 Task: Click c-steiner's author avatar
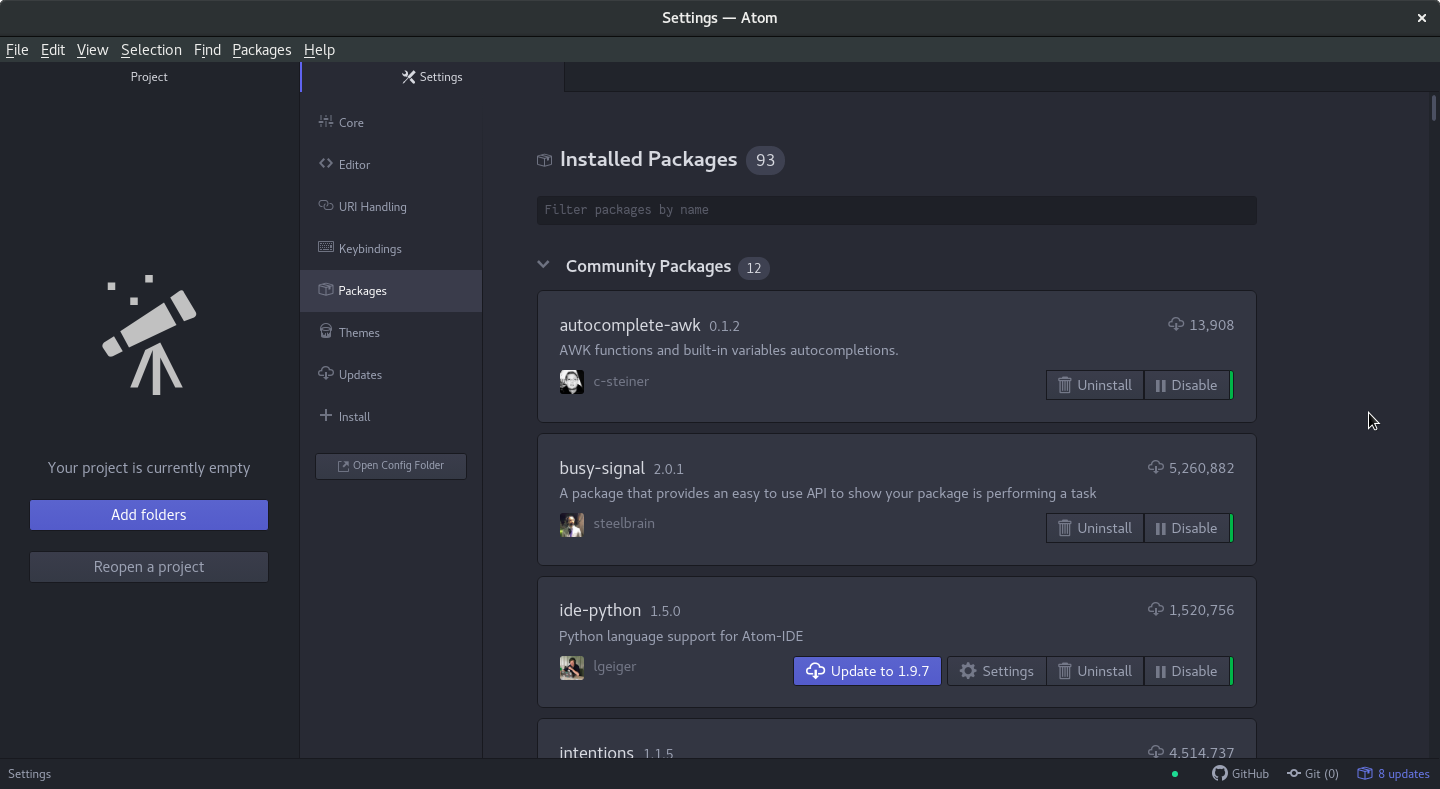(x=572, y=382)
